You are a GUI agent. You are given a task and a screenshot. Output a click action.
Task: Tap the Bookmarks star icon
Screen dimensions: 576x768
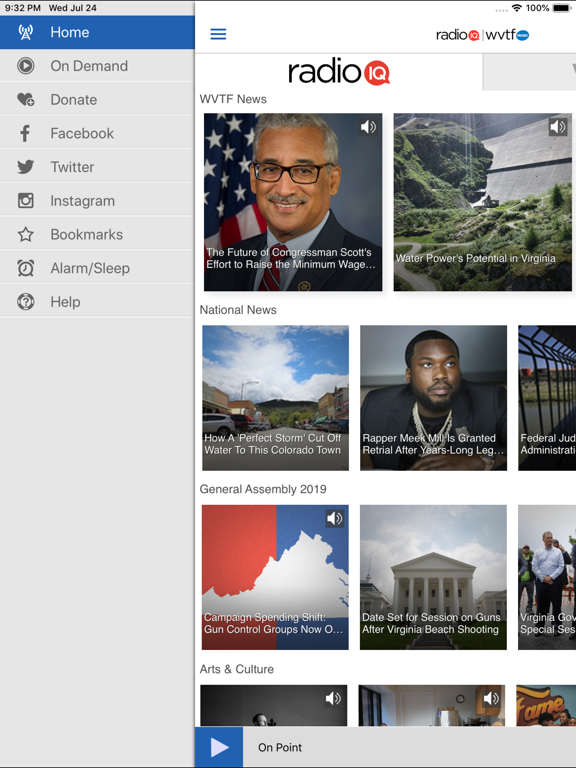(25, 235)
